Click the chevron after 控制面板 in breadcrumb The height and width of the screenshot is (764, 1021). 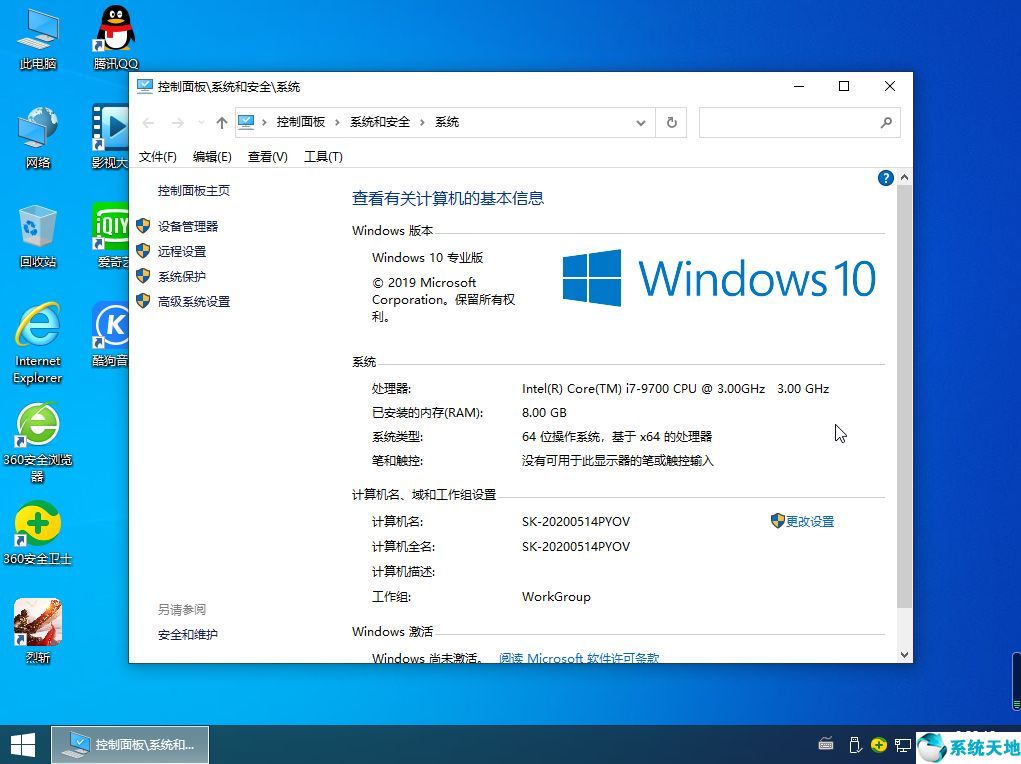338,122
